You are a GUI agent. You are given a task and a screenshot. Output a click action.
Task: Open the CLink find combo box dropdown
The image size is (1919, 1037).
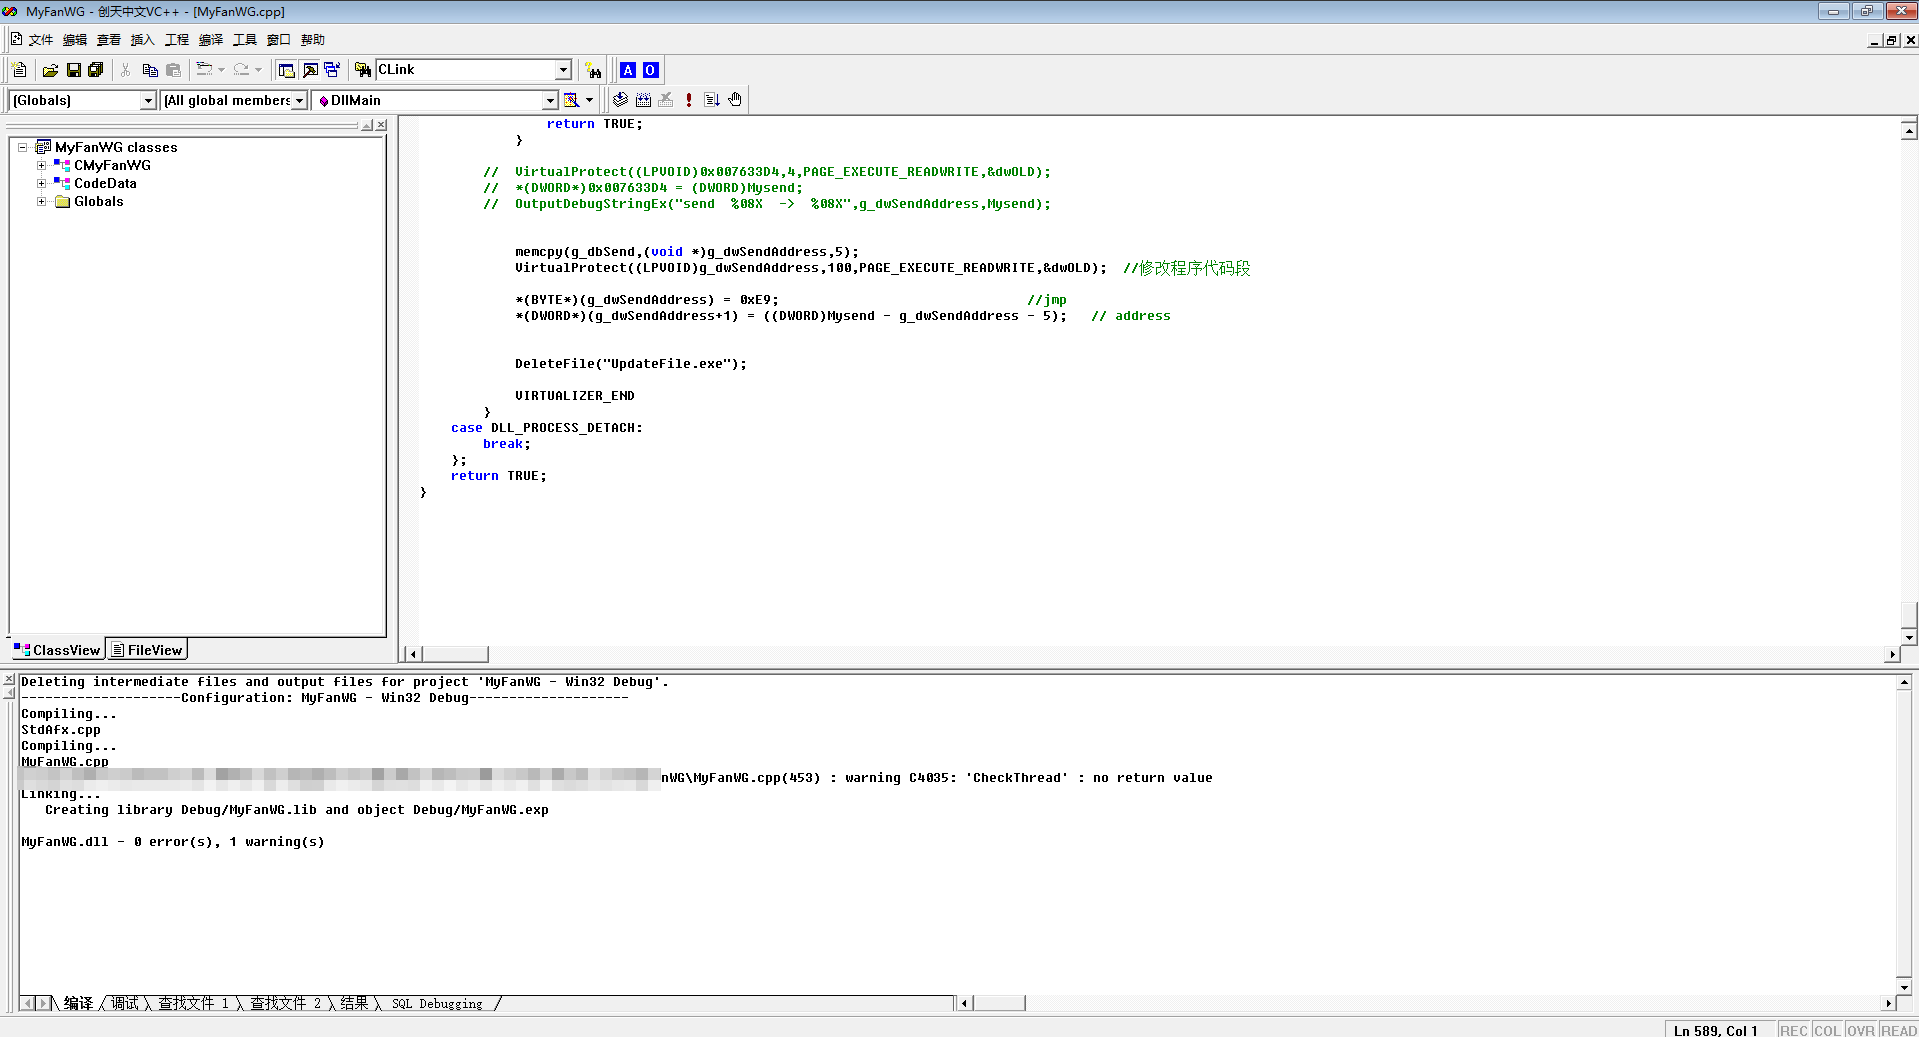[x=563, y=70]
